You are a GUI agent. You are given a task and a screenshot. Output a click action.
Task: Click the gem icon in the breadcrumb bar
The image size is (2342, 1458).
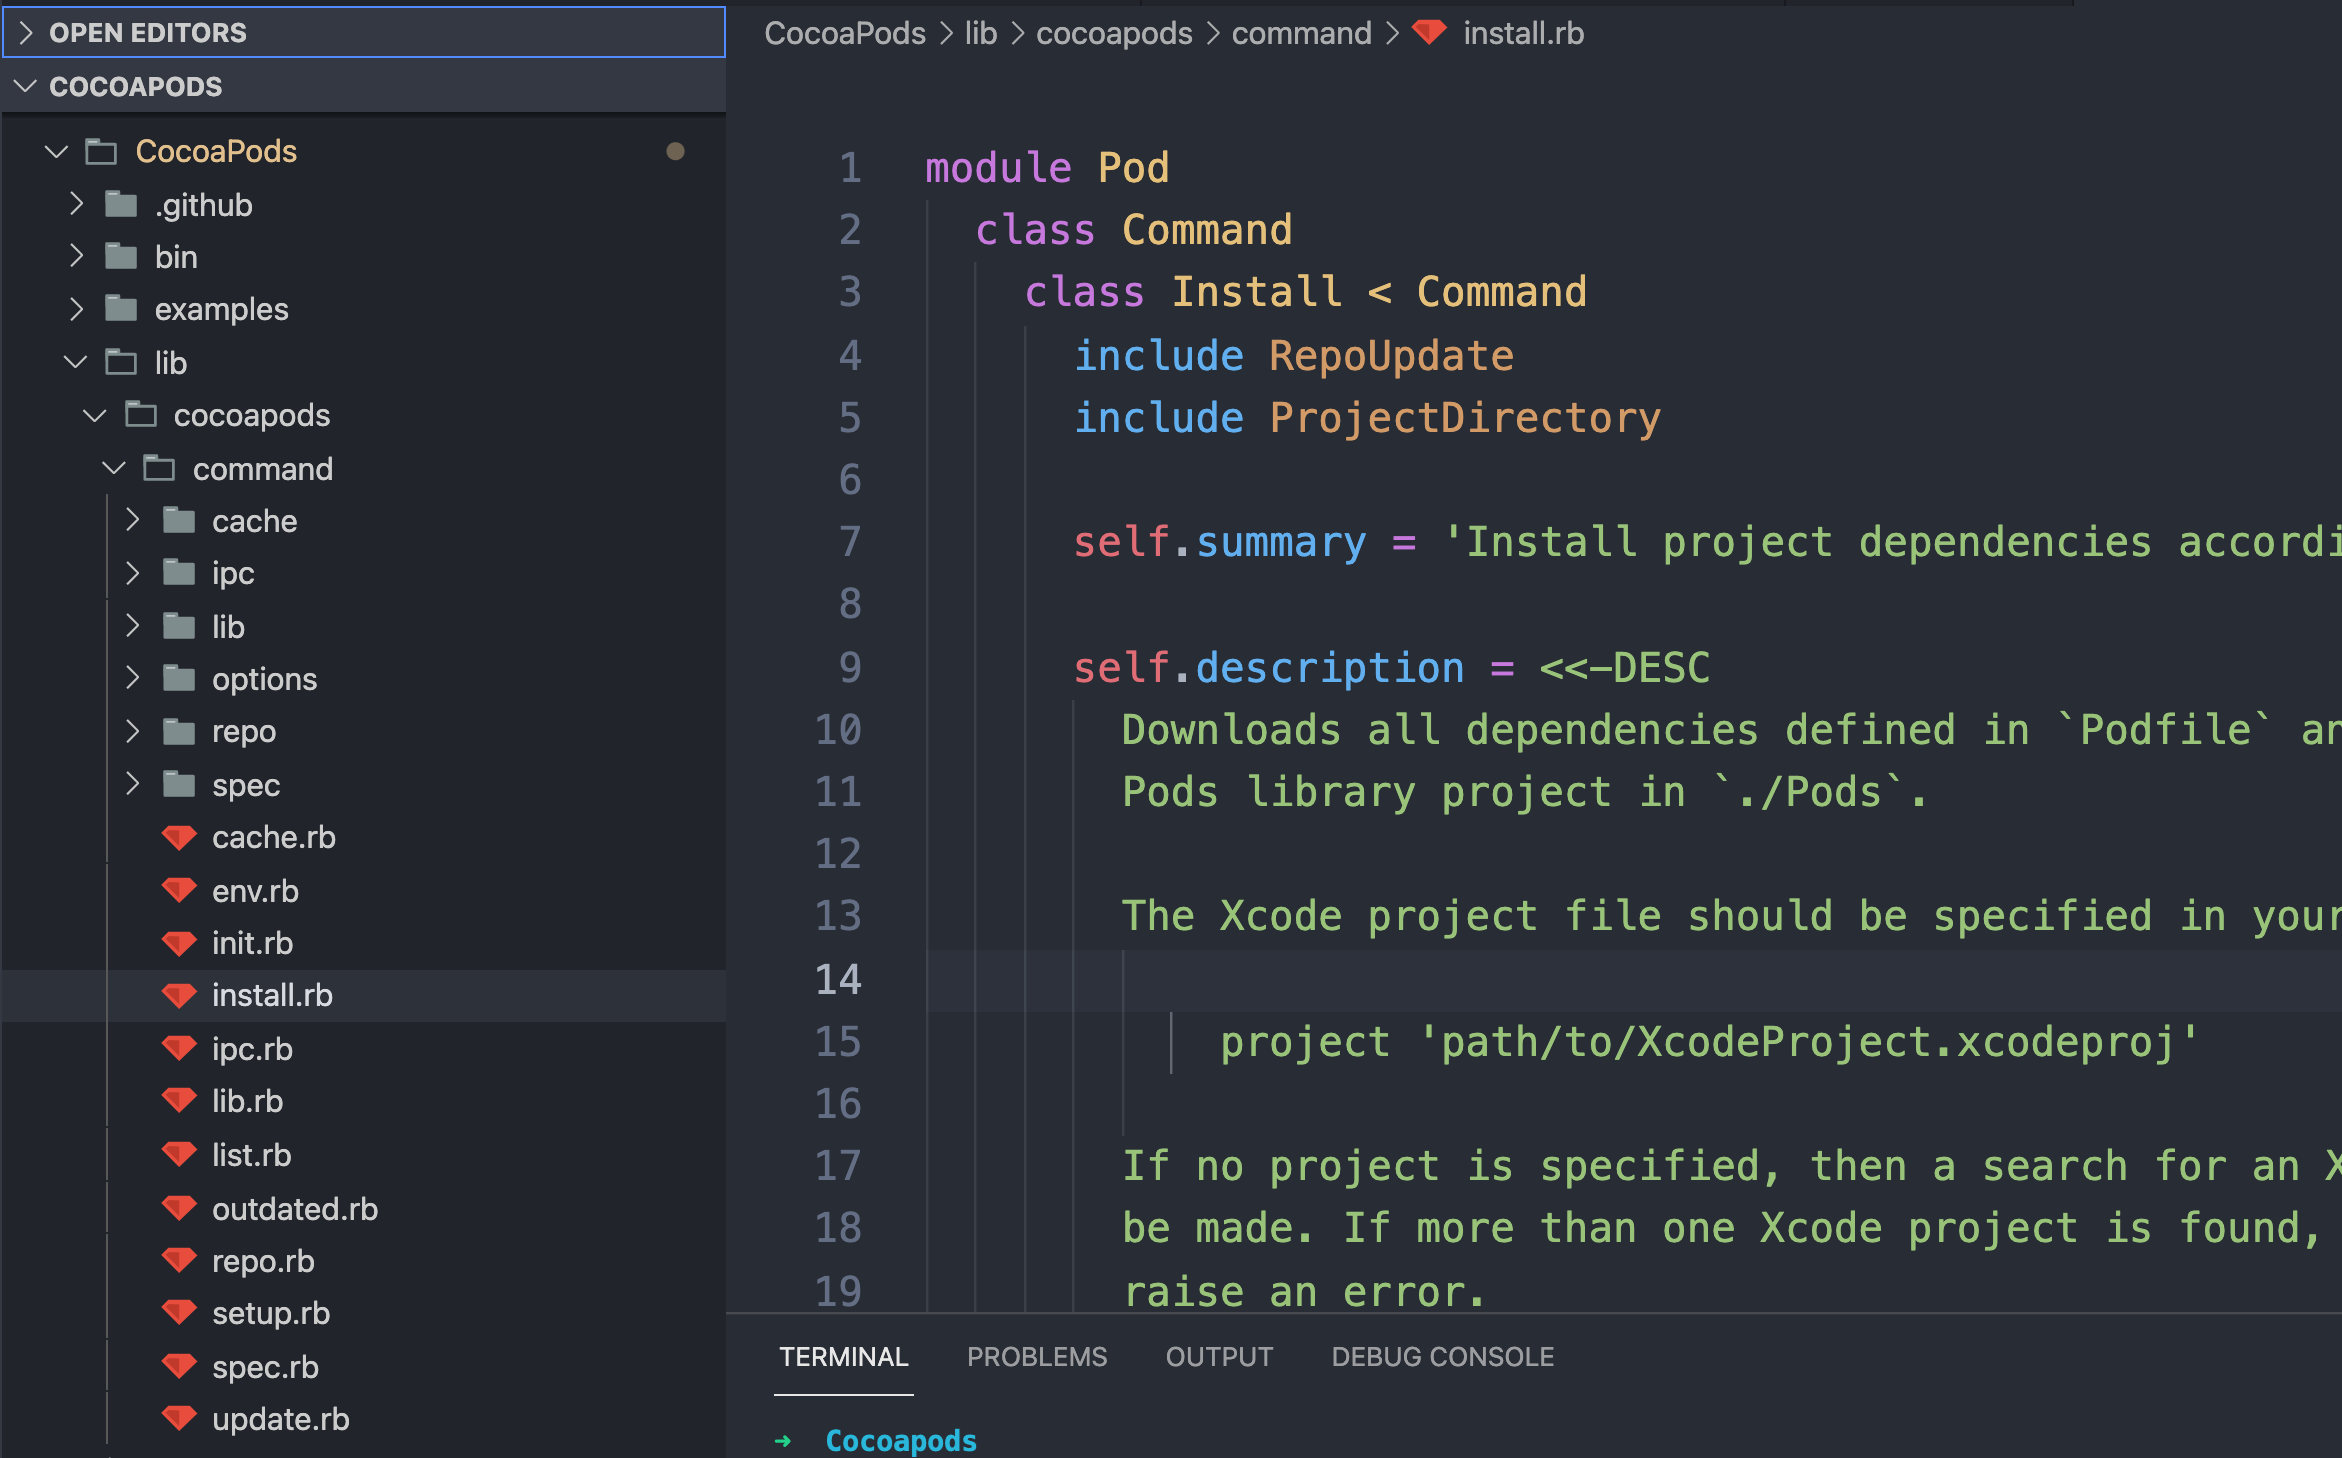1429,33
